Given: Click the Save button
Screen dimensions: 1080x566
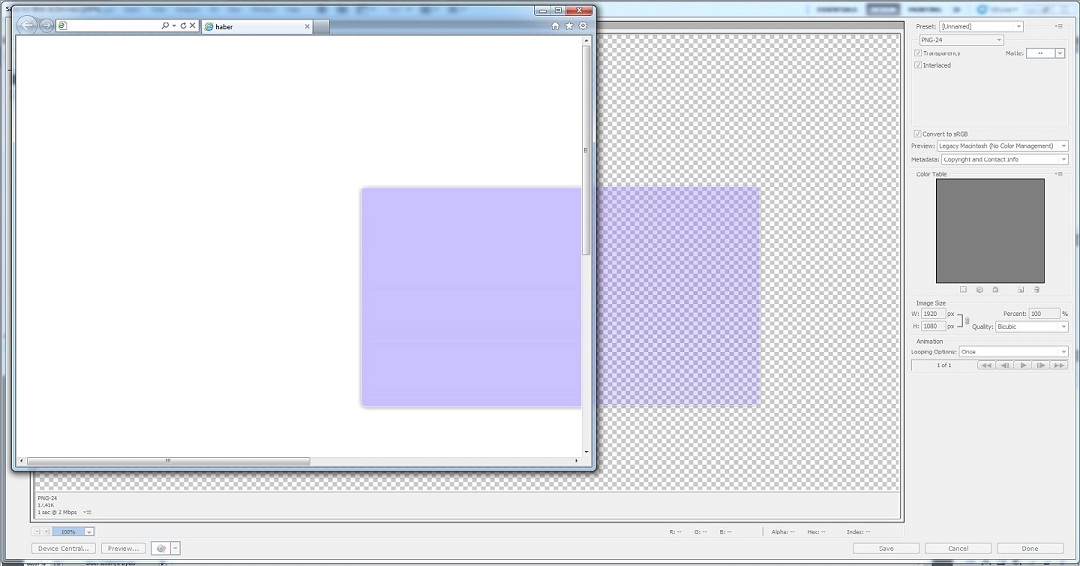Looking at the screenshot, I should tap(885, 548).
